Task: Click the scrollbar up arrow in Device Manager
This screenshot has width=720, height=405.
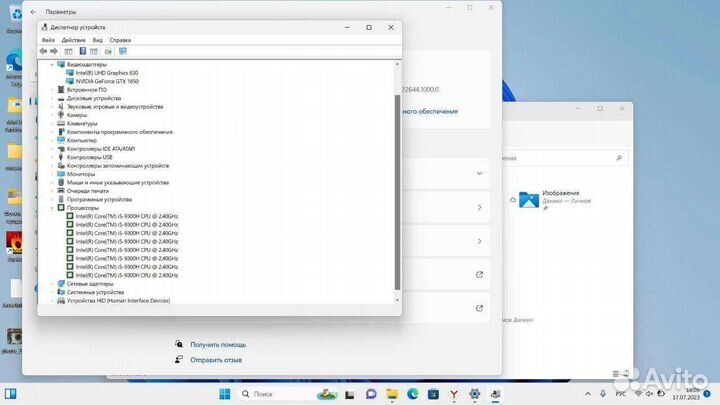Action: click(x=397, y=64)
